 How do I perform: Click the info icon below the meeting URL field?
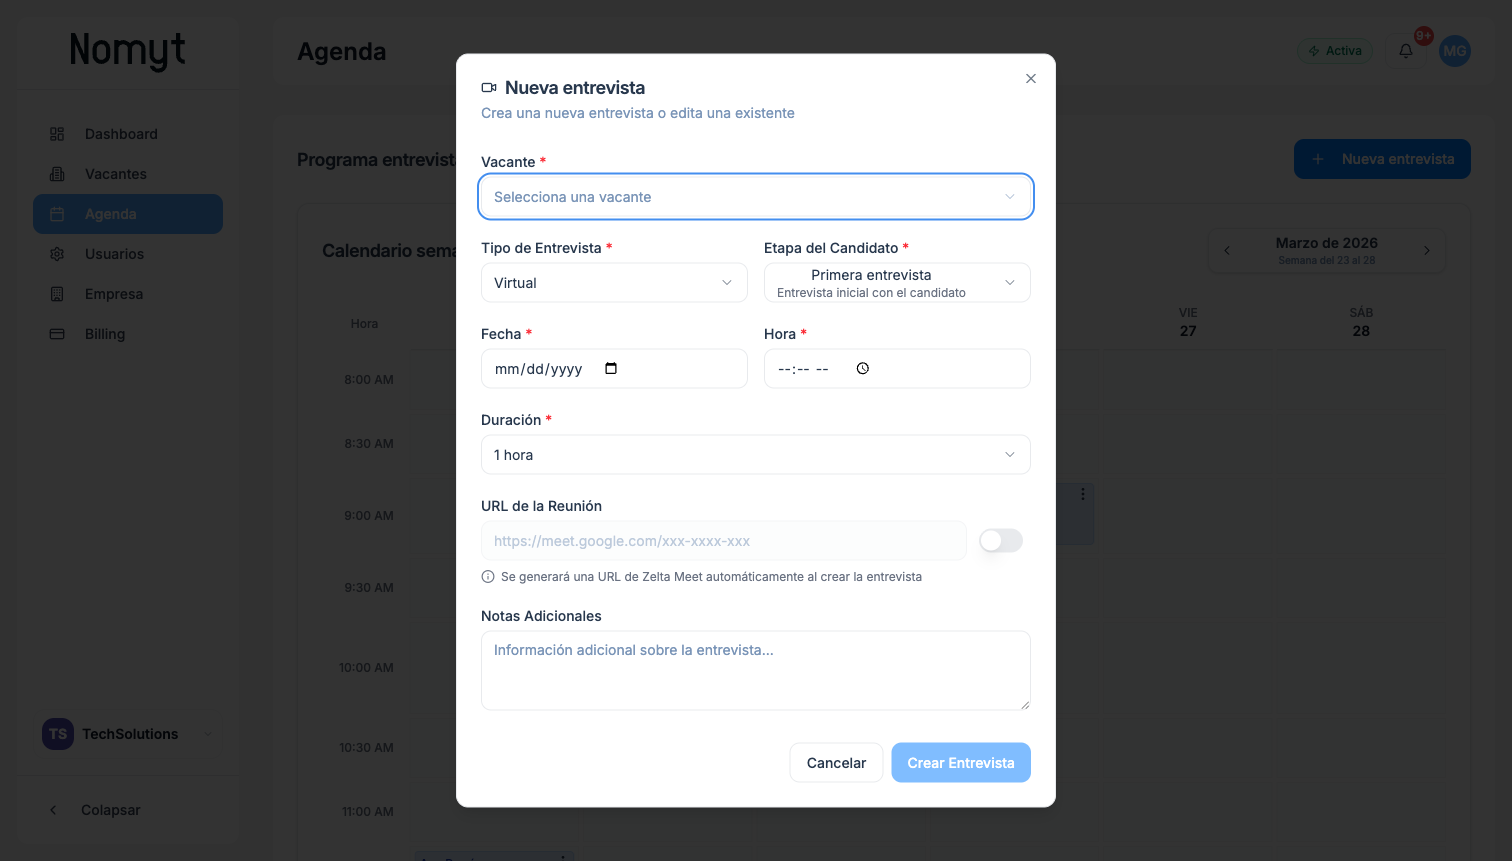coord(487,576)
